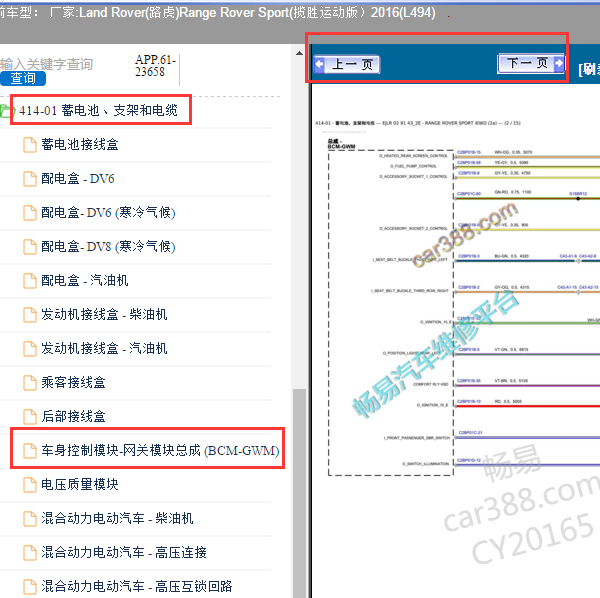Click page icon beside 配电盒- DV8 (寒冷气候)
Viewport: 600px width, 598px height.
pyautogui.click(x=30, y=247)
